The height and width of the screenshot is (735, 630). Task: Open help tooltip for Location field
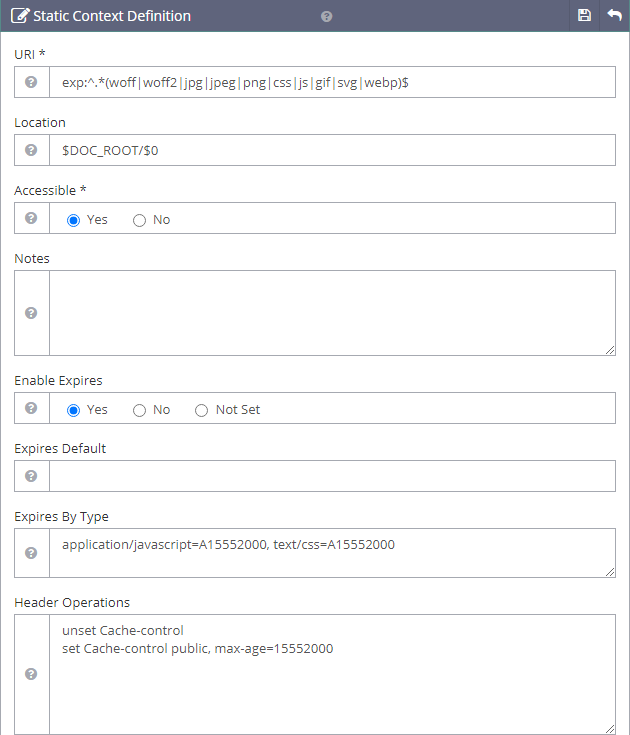coord(31,150)
